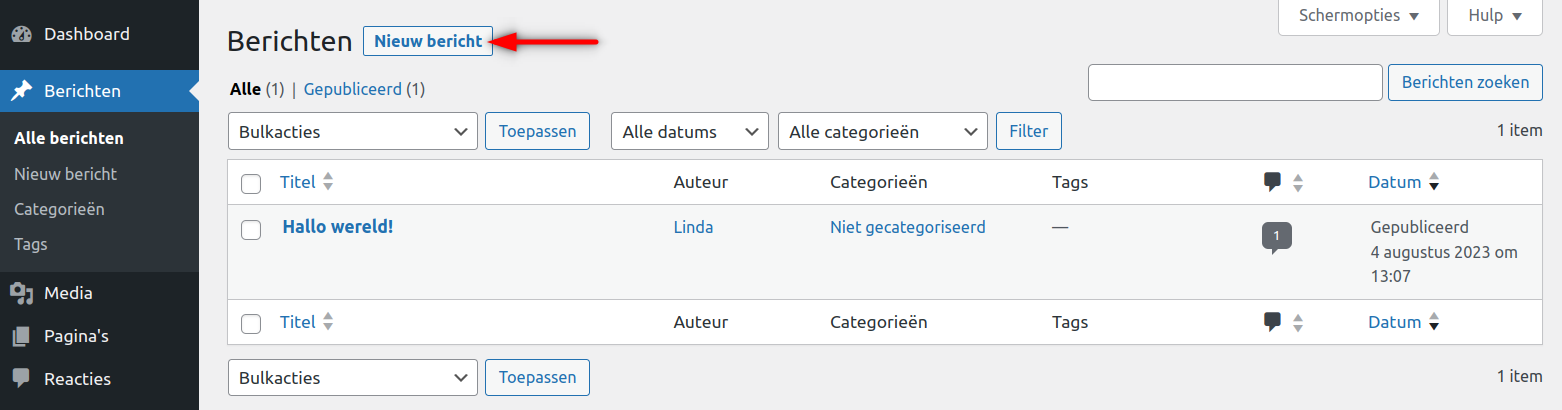Focus the search posts input field

pyautogui.click(x=1235, y=82)
